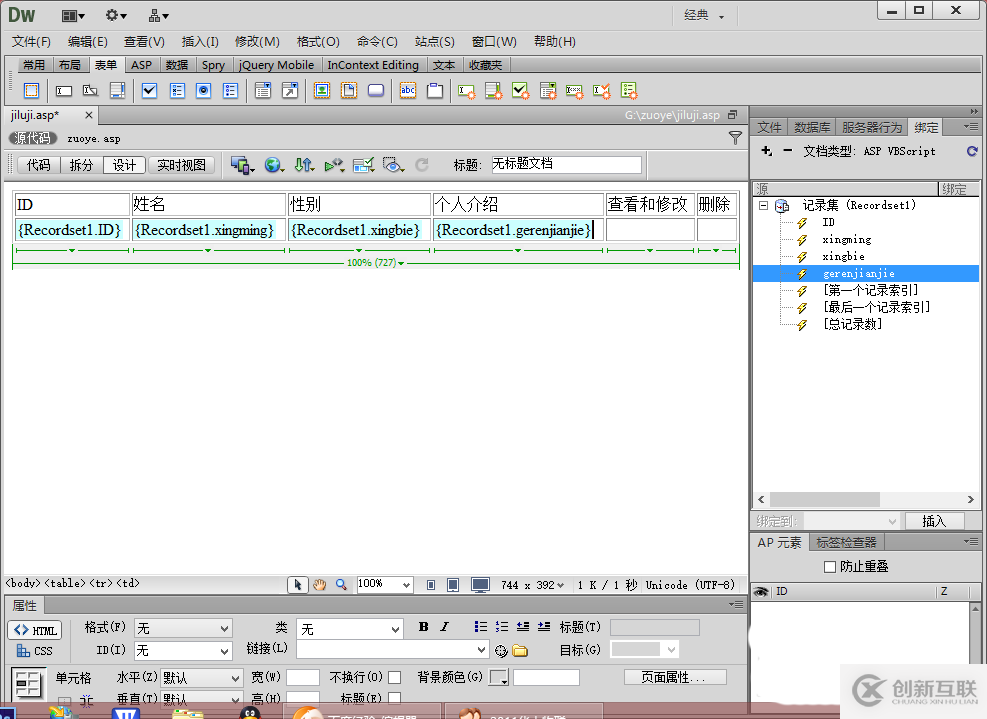Toggle italic formatting in properties
Image resolution: width=987 pixels, height=719 pixels.
click(x=444, y=627)
